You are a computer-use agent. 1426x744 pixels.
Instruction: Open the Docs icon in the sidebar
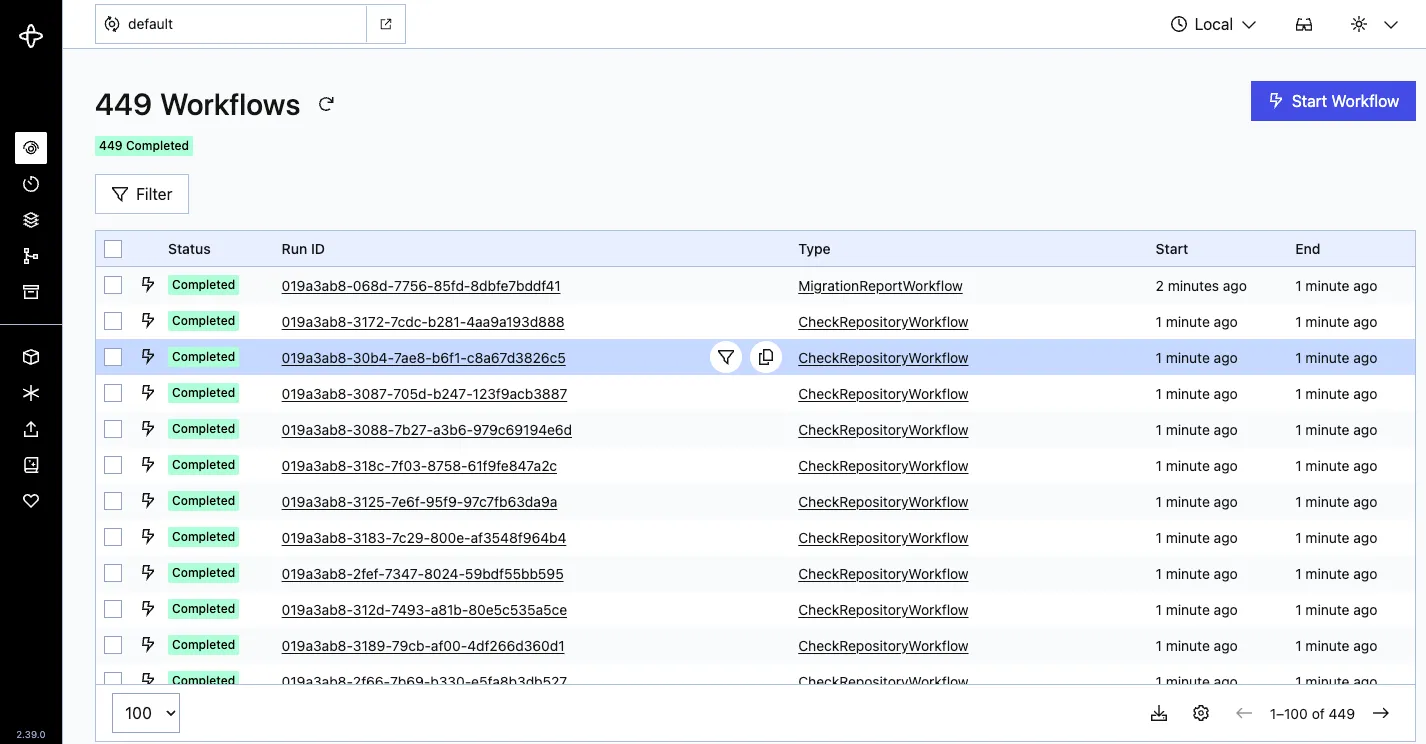pyautogui.click(x=31, y=465)
